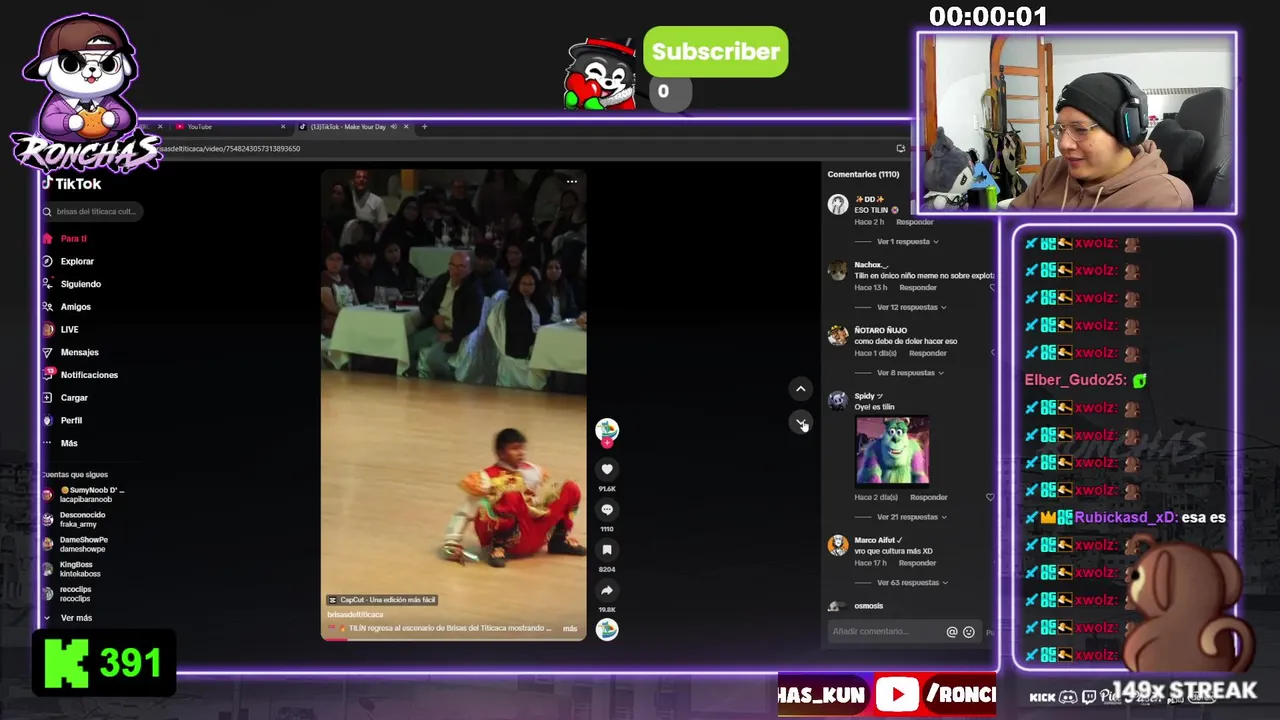Viewport: 1280px width, 720px height.
Task: Click the comments bubble icon
Action: tap(607, 509)
